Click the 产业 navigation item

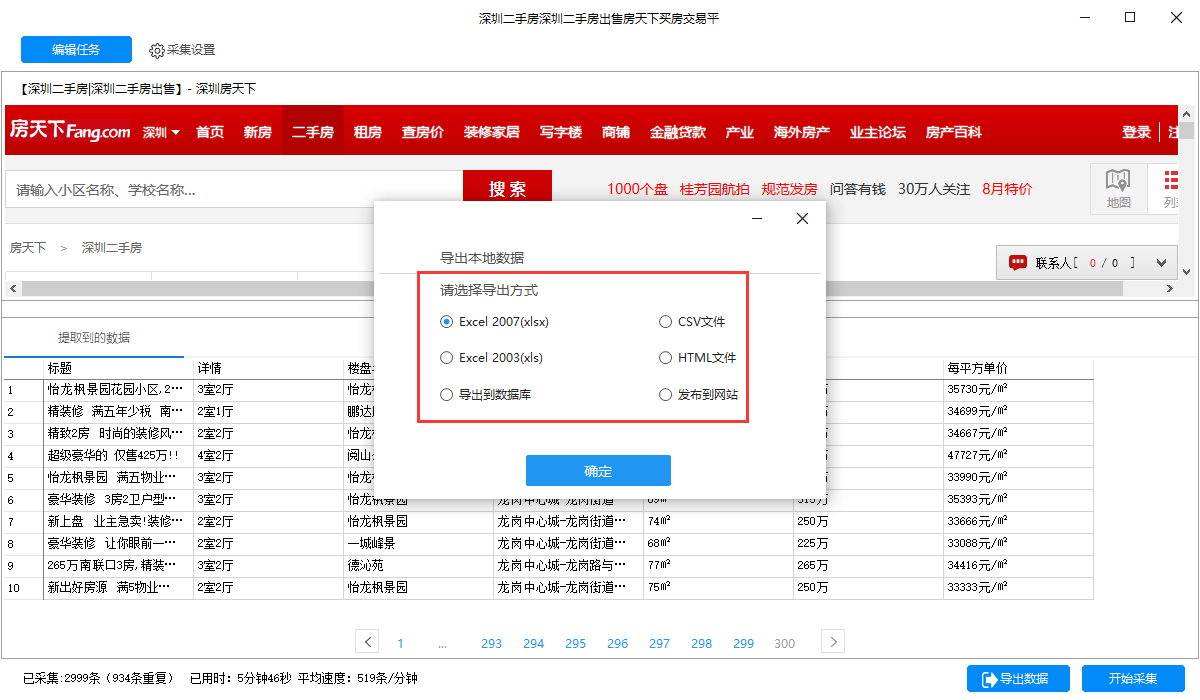(739, 132)
